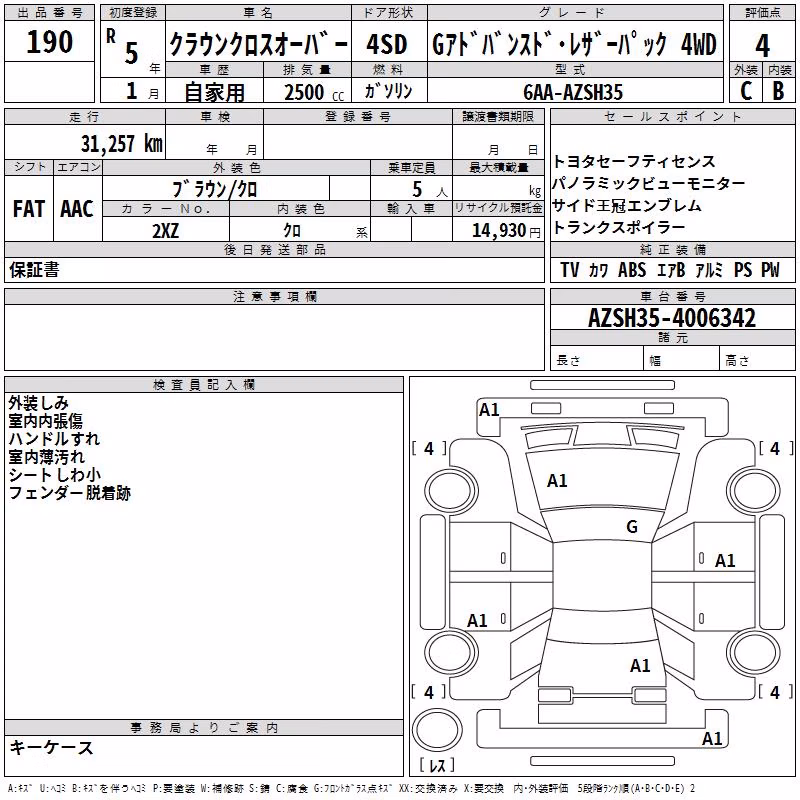Click the lot number 190

coord(49,42)
